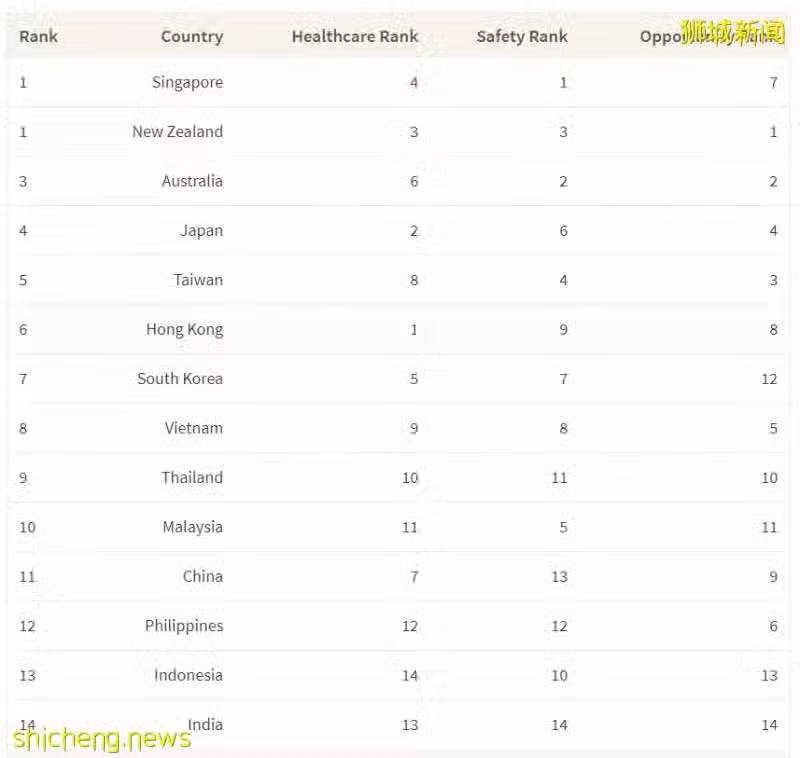800x758 pixels.
Task: Click the South Korea country cell
Action: coord(180,378)
